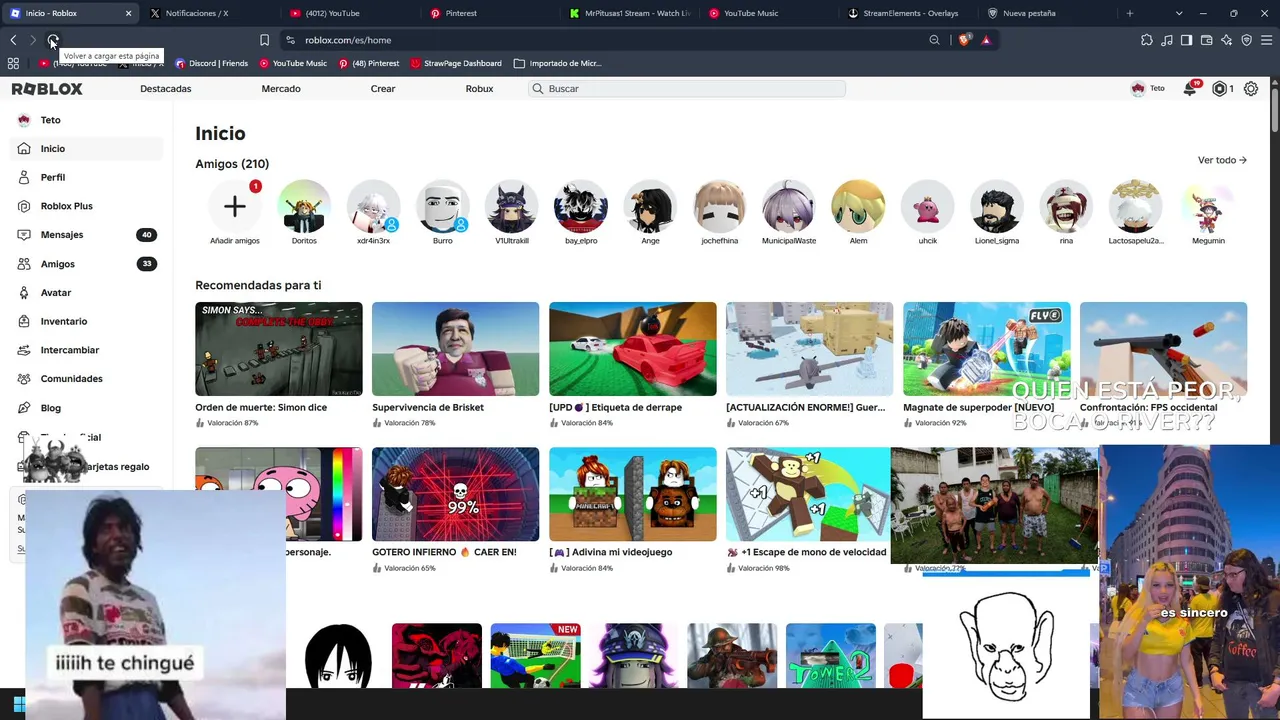Open the Leo AI sparkle icon
This screenshot has width=1280, height=720.
coord(1227,40)
